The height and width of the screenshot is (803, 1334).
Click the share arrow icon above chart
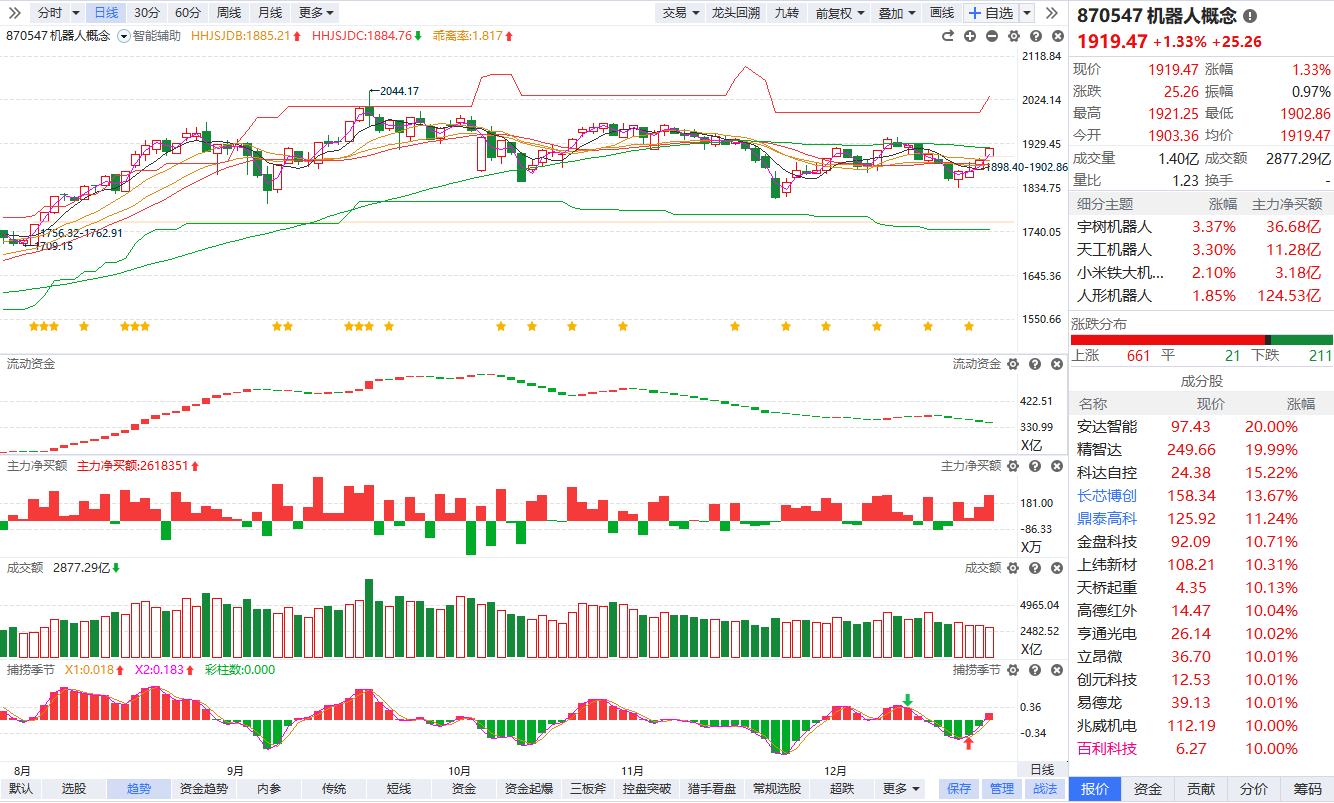[948, 36]
